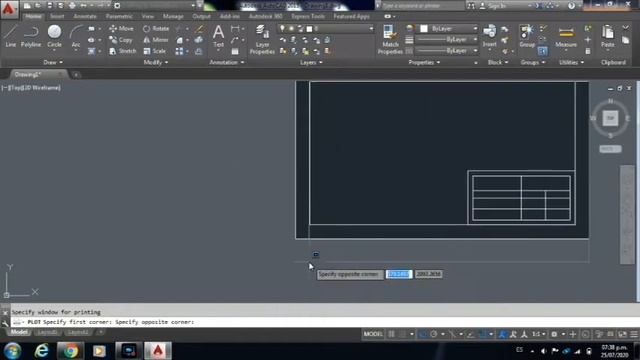Viewport: 640px width, 360px height.
Task: Activate the Mirror command
Action: 156,40
